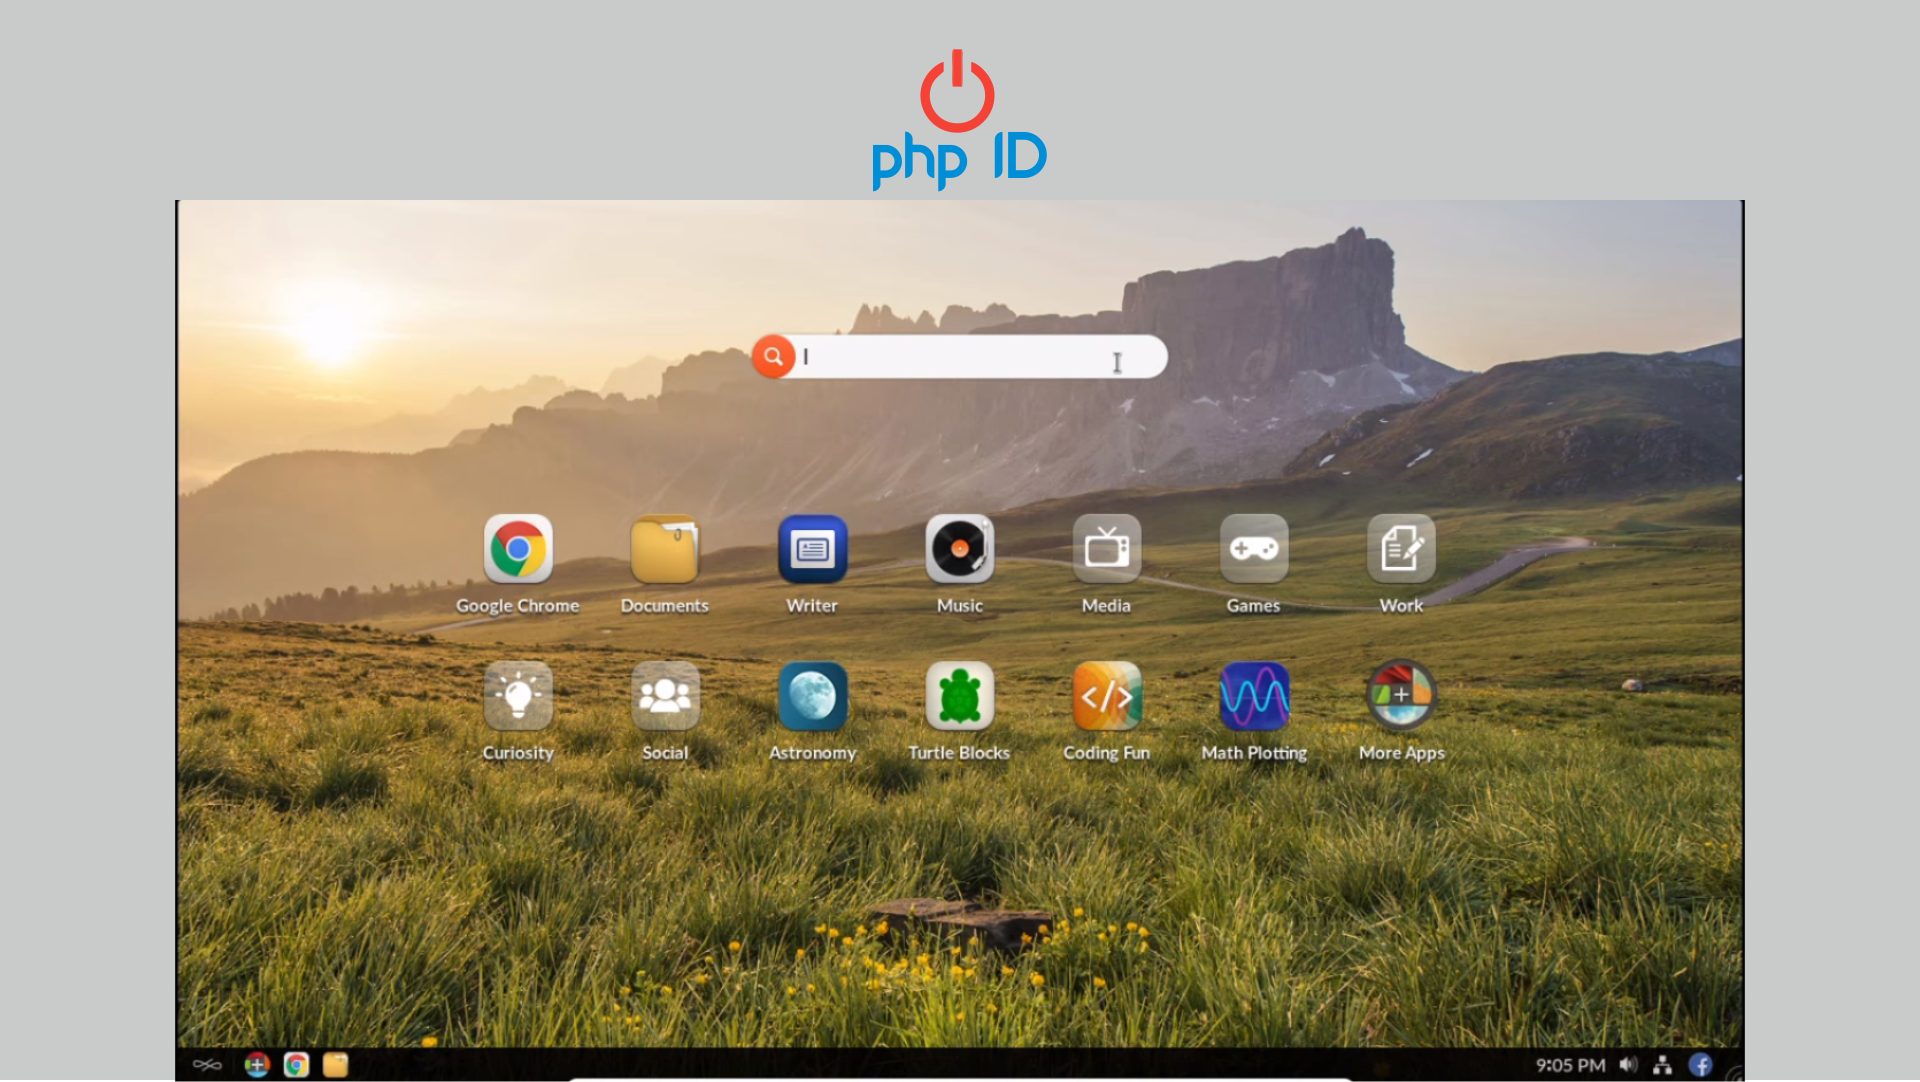The width and height of the screenshot is (1920, 1082).
Task: Launch Math Plotting tool
Action: (x=1254, y=696)
